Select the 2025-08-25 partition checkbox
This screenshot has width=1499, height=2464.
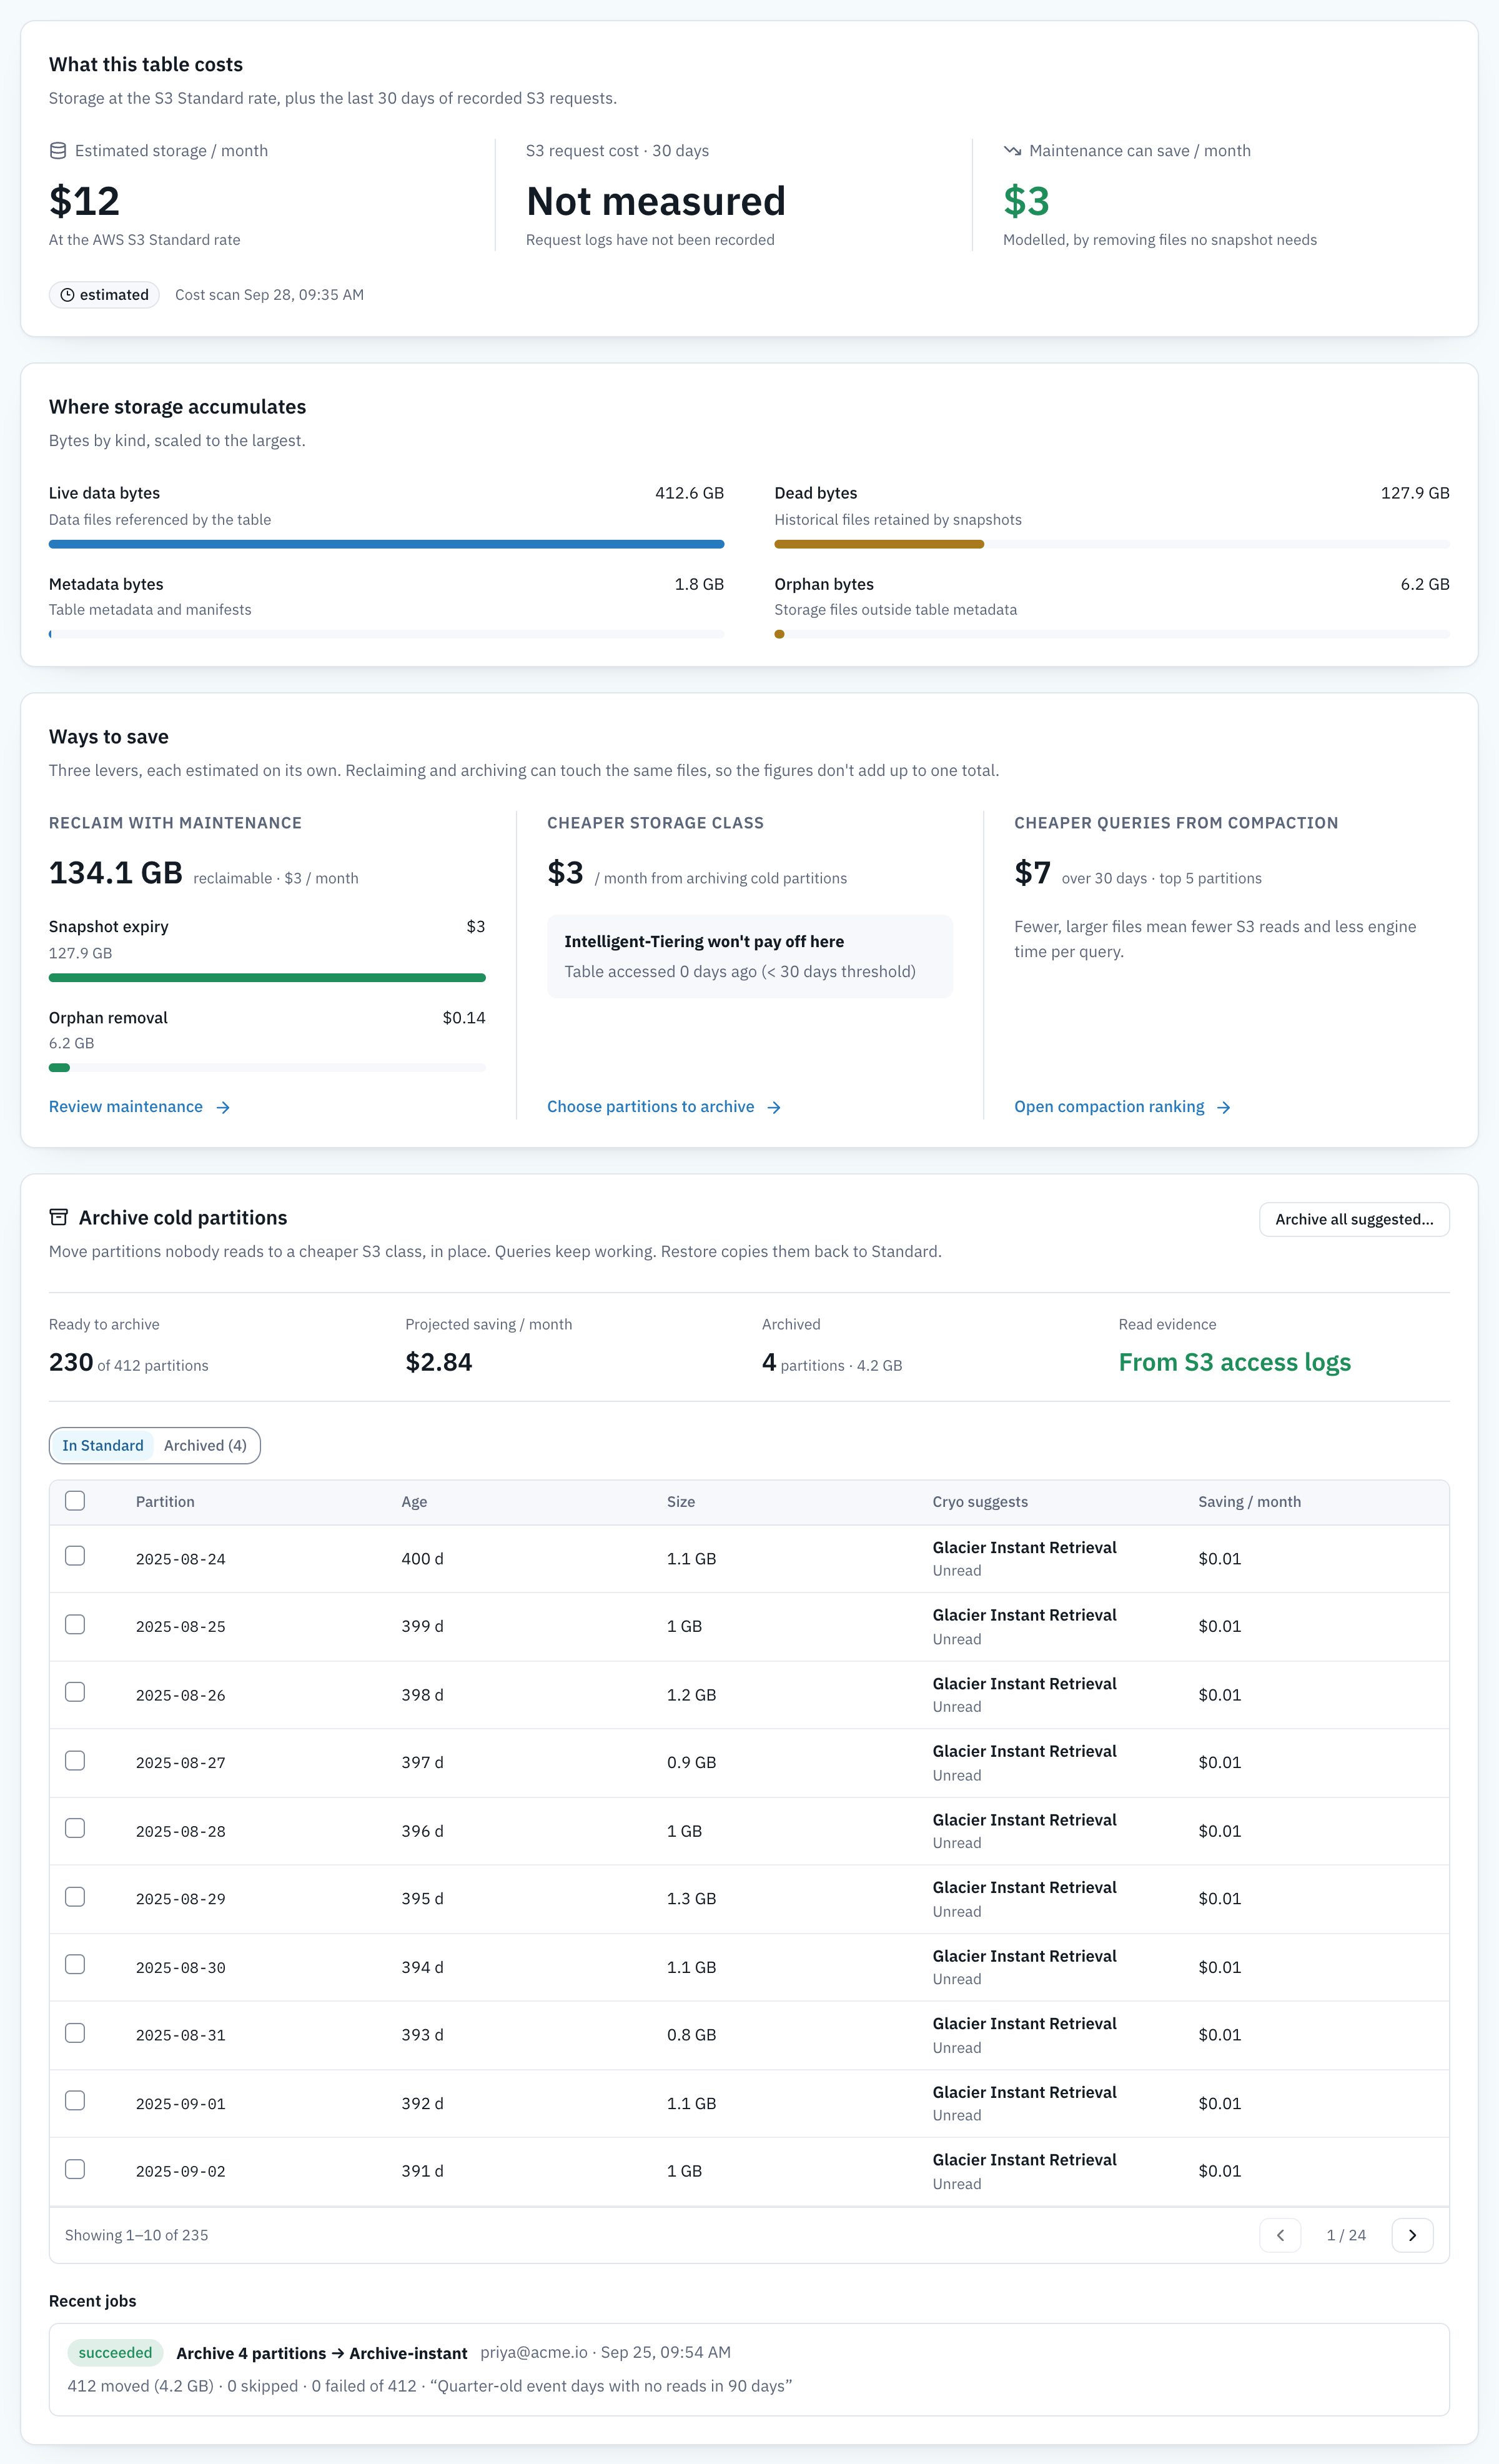[x=75, y=1624]
